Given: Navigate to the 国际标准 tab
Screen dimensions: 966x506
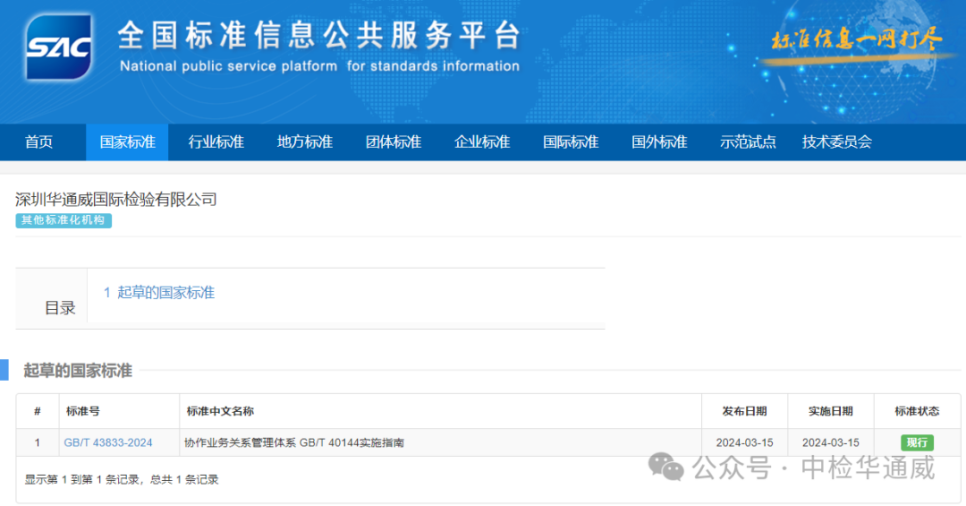Looking at the screenshot, I should tap(570, 142).
